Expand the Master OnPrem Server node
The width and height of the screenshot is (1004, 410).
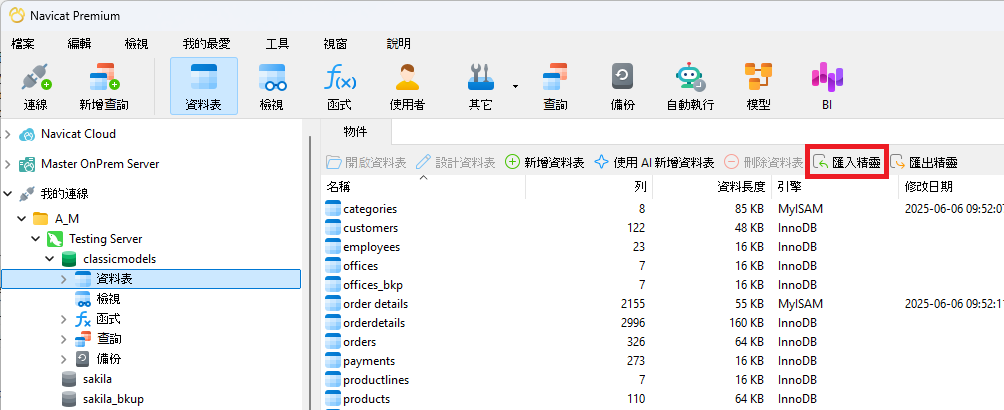pos(8,164)
